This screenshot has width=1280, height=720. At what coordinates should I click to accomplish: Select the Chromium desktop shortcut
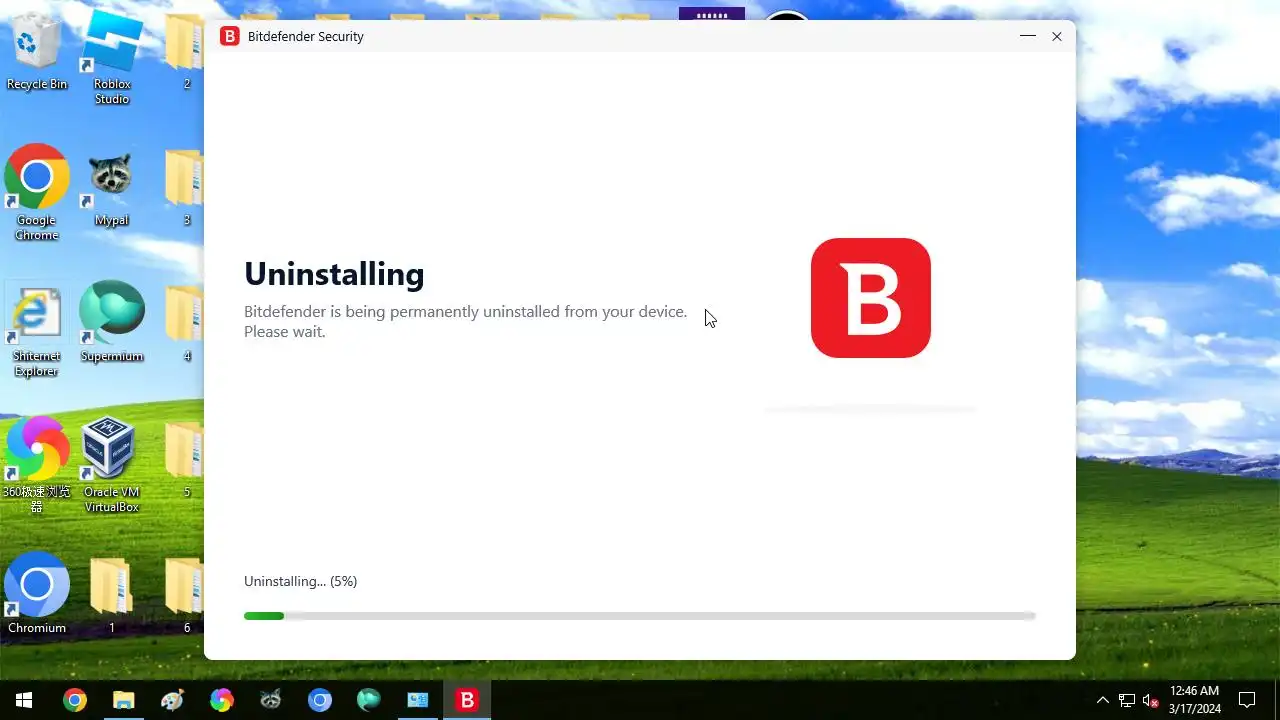(37, 593)
